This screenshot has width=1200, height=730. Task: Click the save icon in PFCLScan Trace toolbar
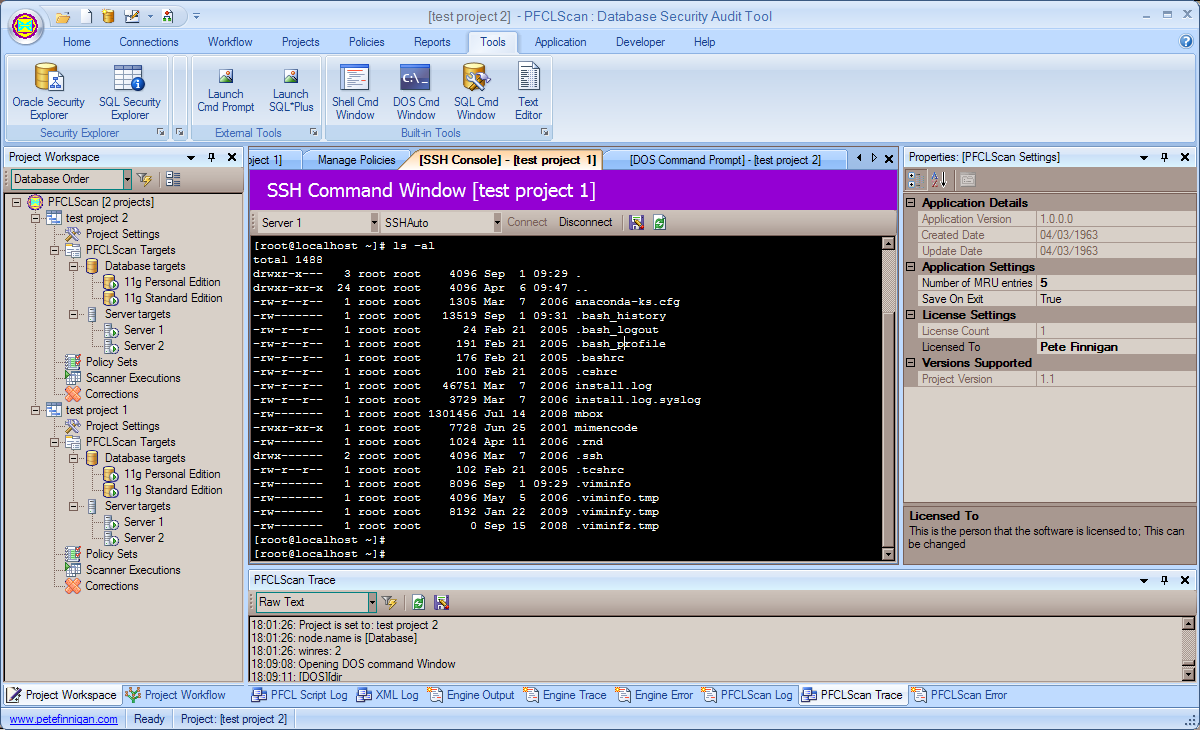coord(441,602)
